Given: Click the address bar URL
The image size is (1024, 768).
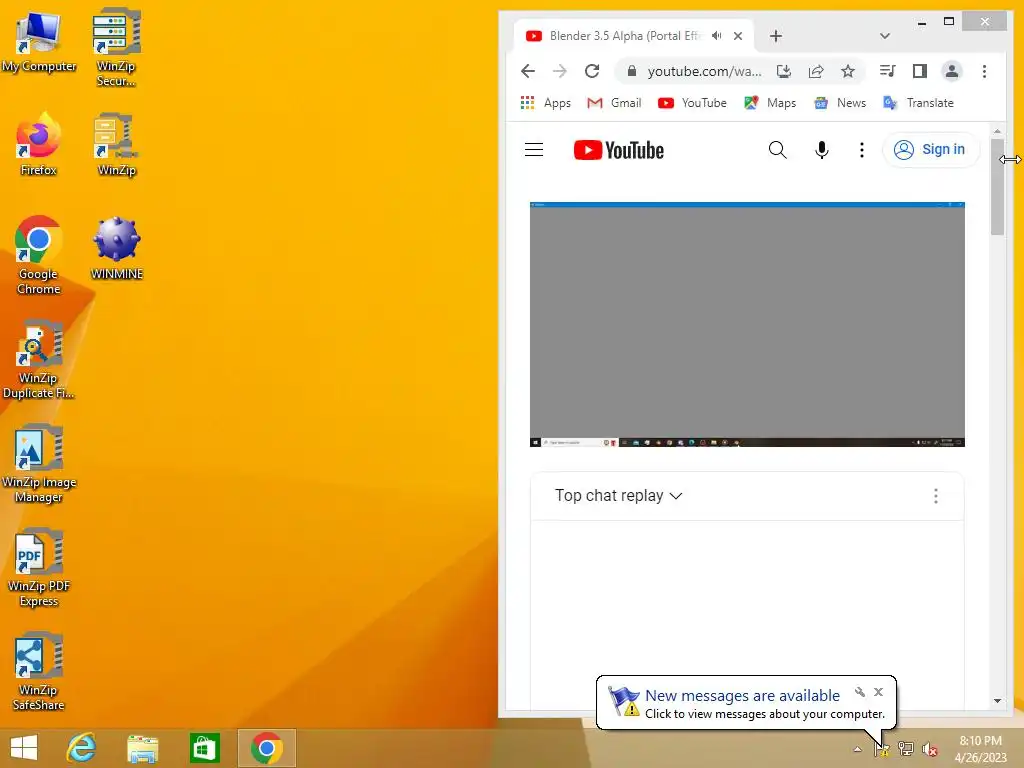Looking at the screenshot, I should pyautogui.click(x=704, y=71).
